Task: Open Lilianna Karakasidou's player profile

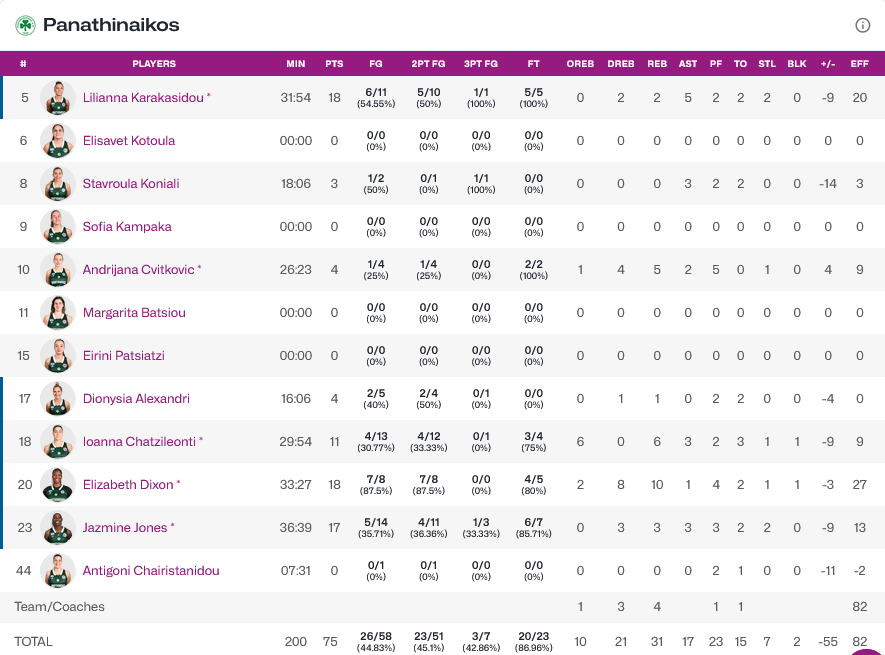Action: click(143, 98)
